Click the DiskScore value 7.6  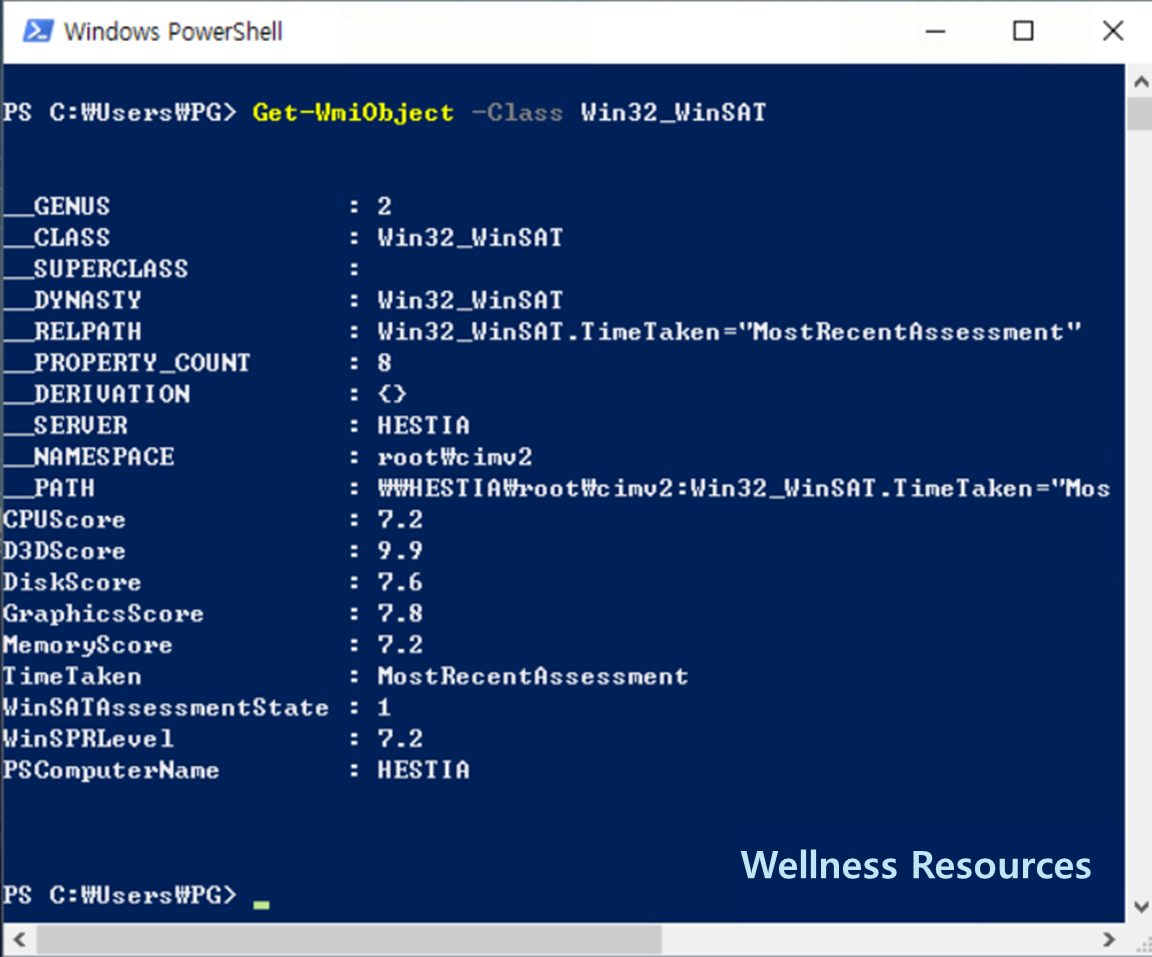[400, 582]
